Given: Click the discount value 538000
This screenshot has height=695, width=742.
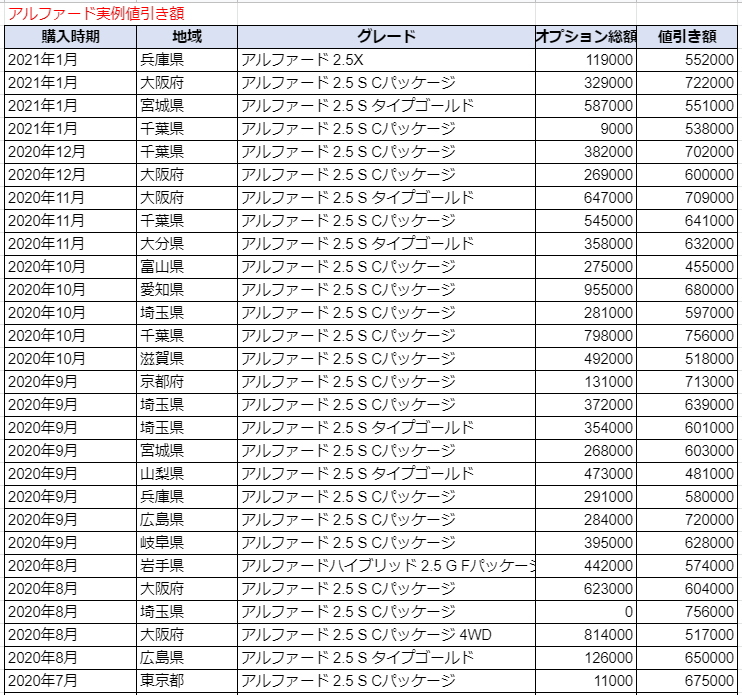Looking at the screenshot, I should tap(687, 129).
